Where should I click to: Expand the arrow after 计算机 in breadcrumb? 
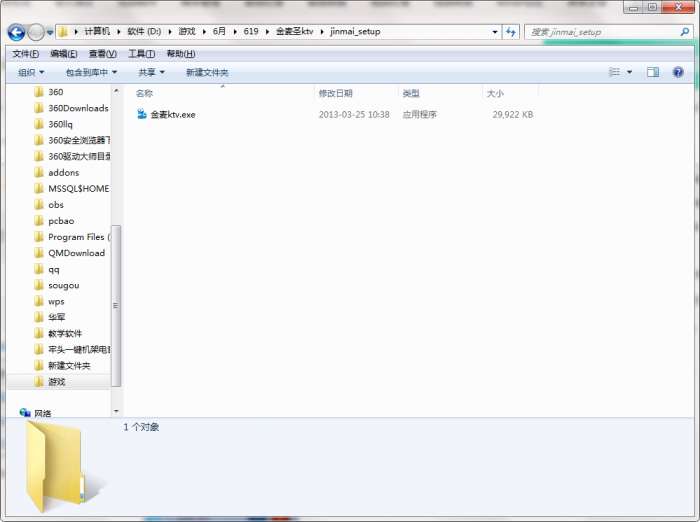[x=119, y=32]
